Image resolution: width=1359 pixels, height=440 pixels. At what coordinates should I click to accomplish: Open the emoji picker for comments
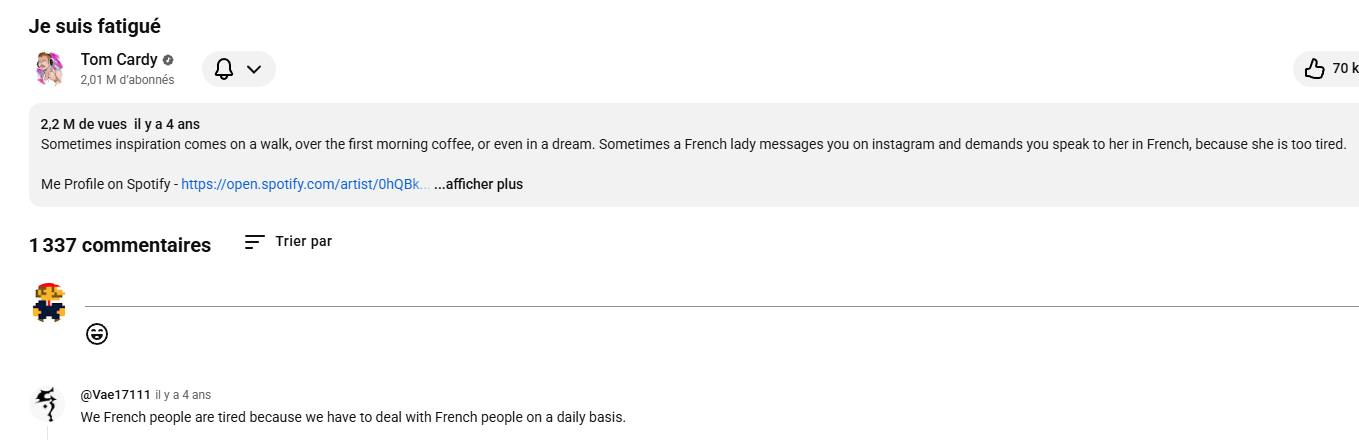(97, 334)
